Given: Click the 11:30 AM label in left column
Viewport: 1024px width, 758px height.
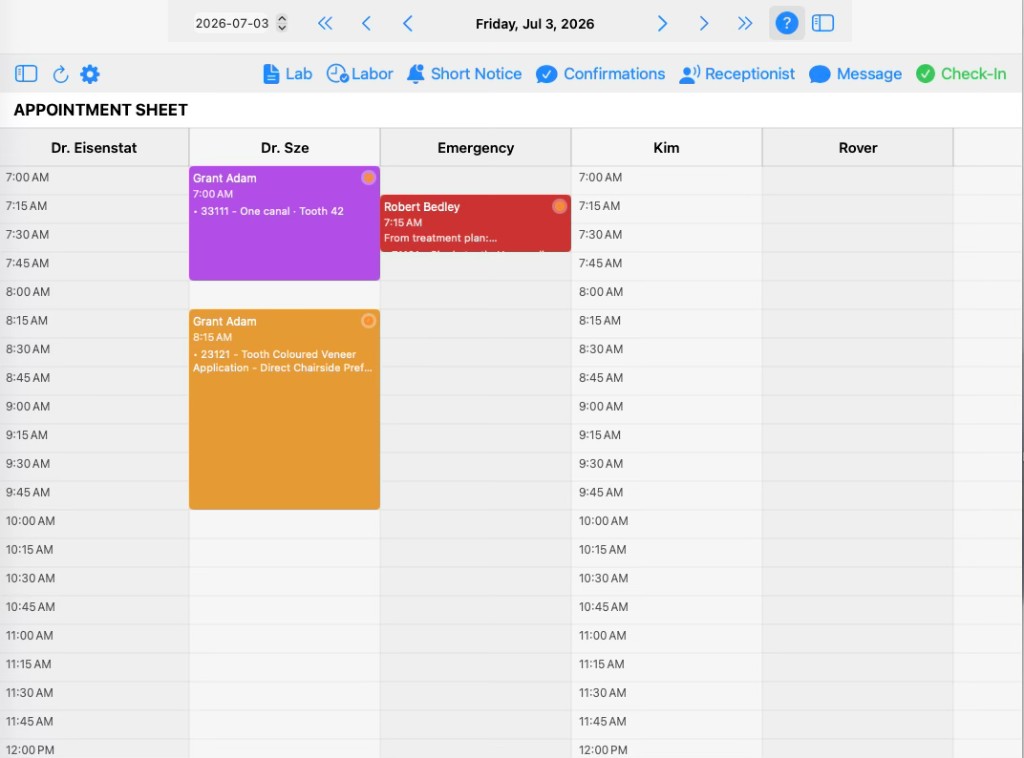Looking at the screenshot, I should (29, 693).
